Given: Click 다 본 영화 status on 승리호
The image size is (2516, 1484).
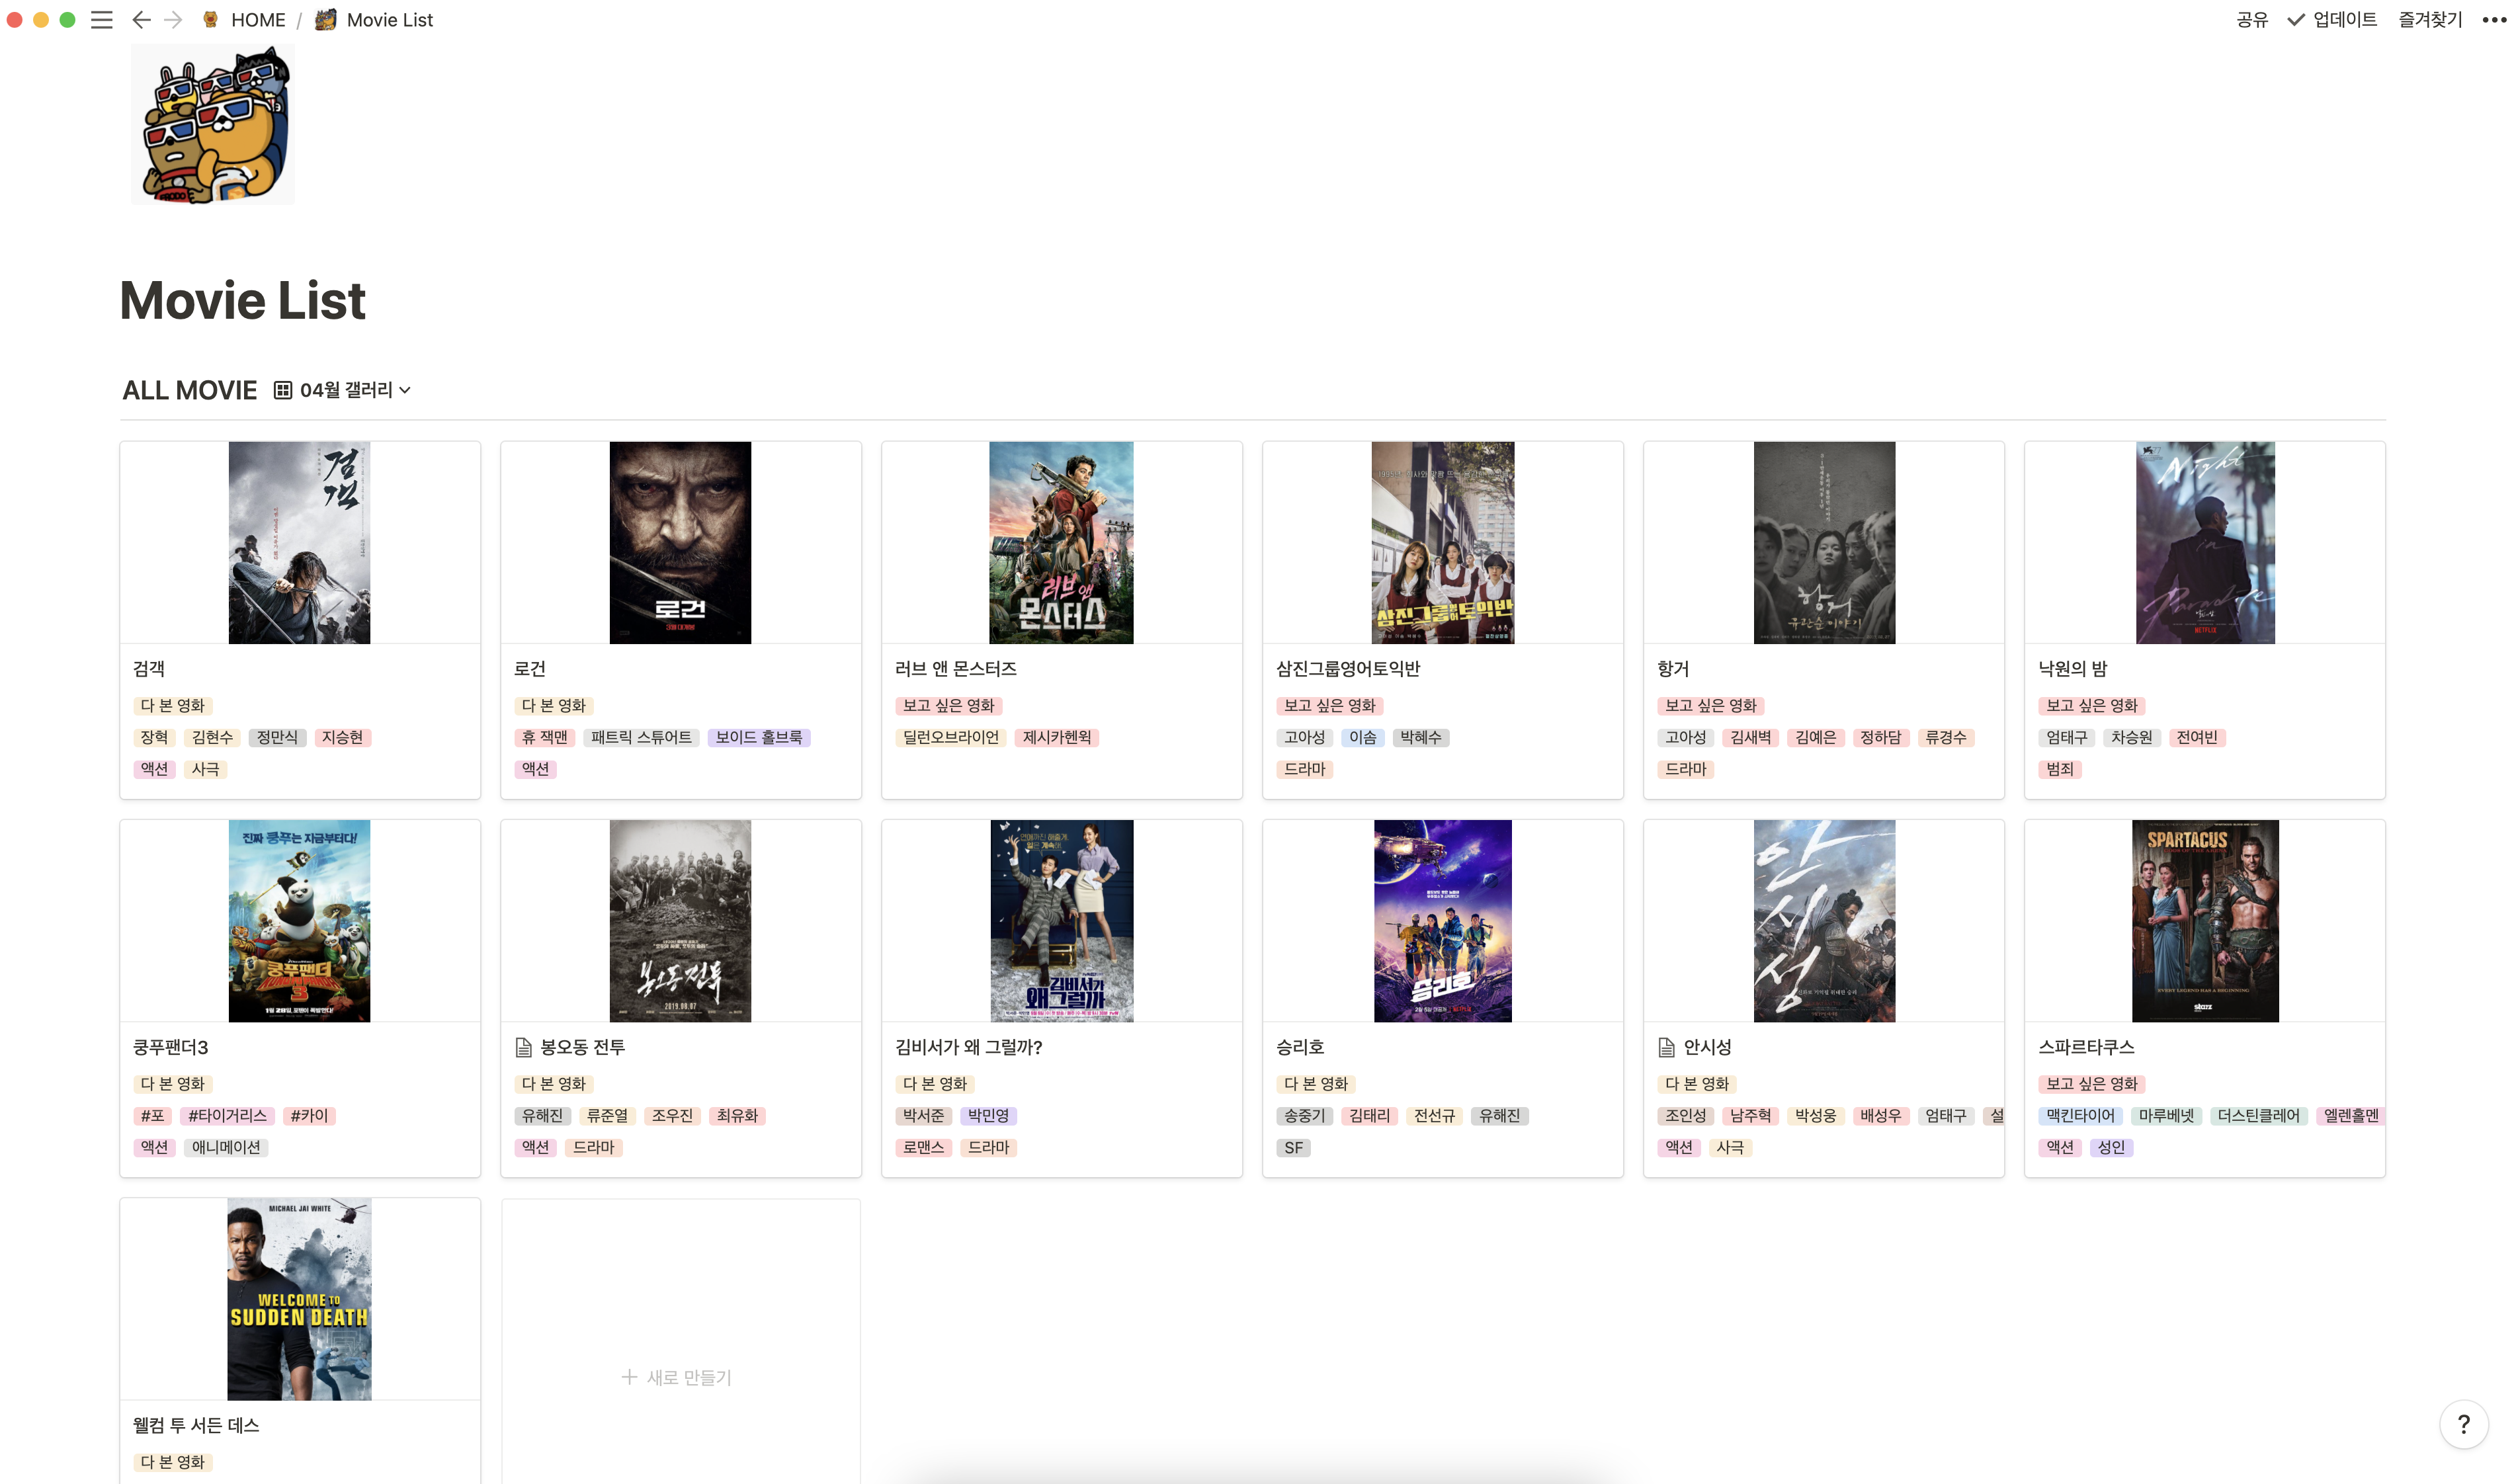Looking at the screenshot, I should click(x=1315, y=1083).
